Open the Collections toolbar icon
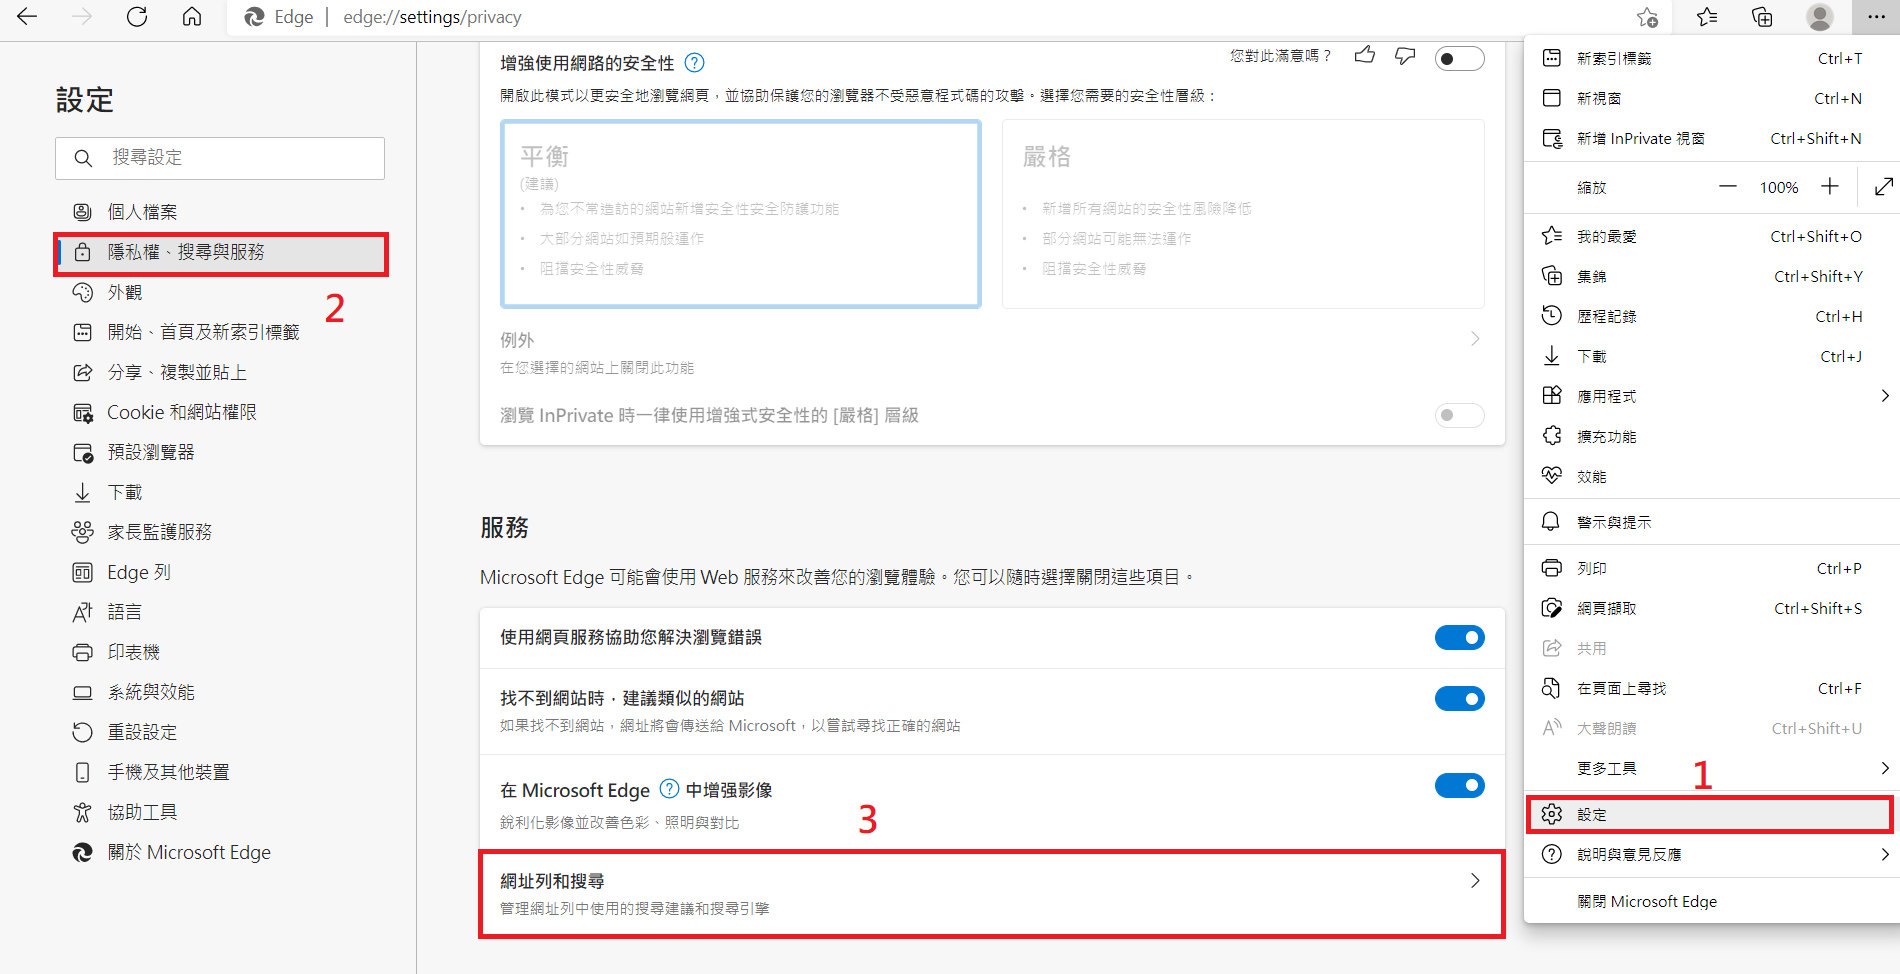 tap(1762, 17)
